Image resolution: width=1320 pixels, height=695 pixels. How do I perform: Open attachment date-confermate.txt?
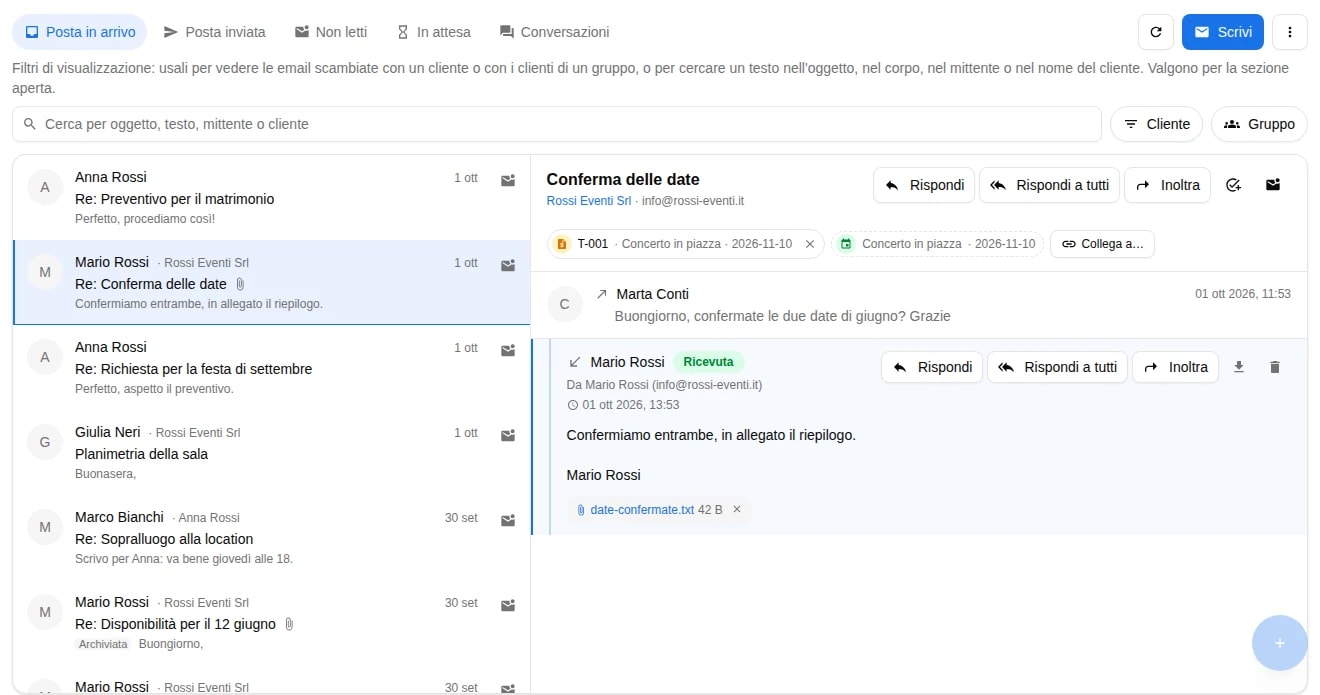pyautogui.click(x=642, y=510)
